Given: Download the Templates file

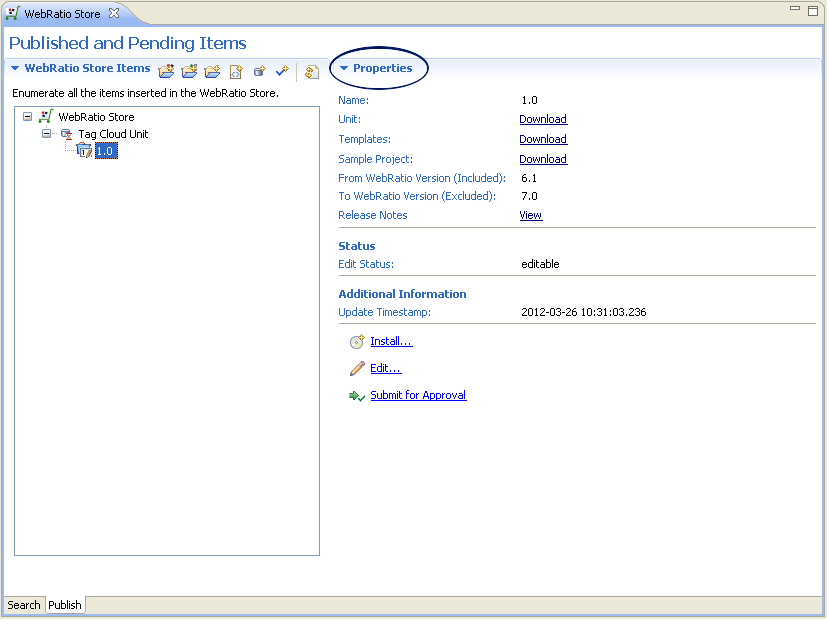Looking at the screenshot, I should [543, 139].
